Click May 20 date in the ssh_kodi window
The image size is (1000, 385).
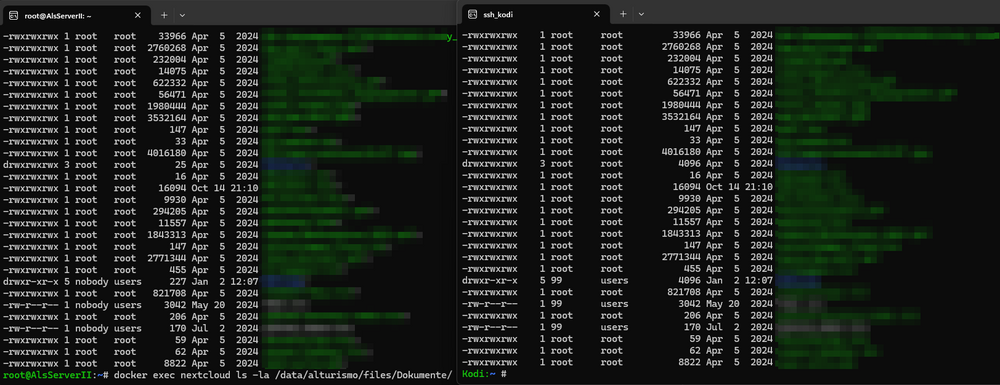739,304
